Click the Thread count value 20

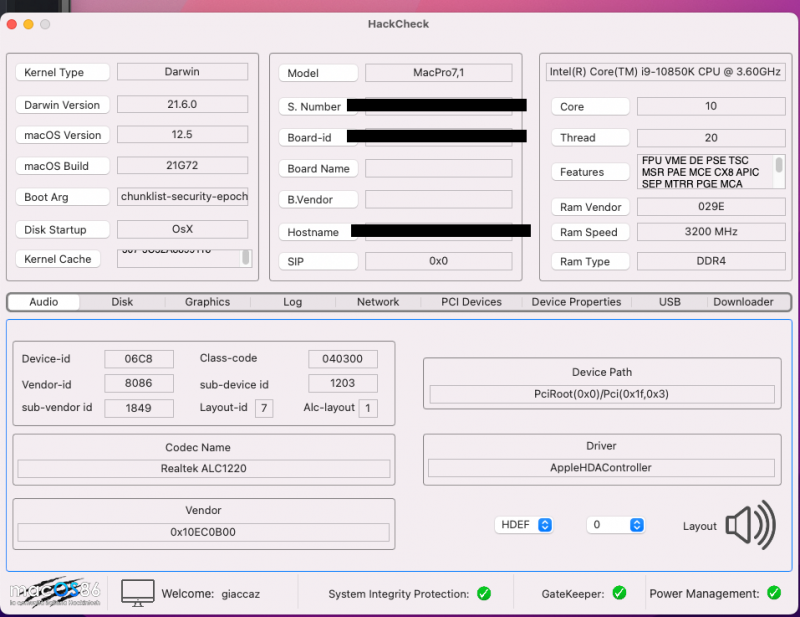(711, 138)
